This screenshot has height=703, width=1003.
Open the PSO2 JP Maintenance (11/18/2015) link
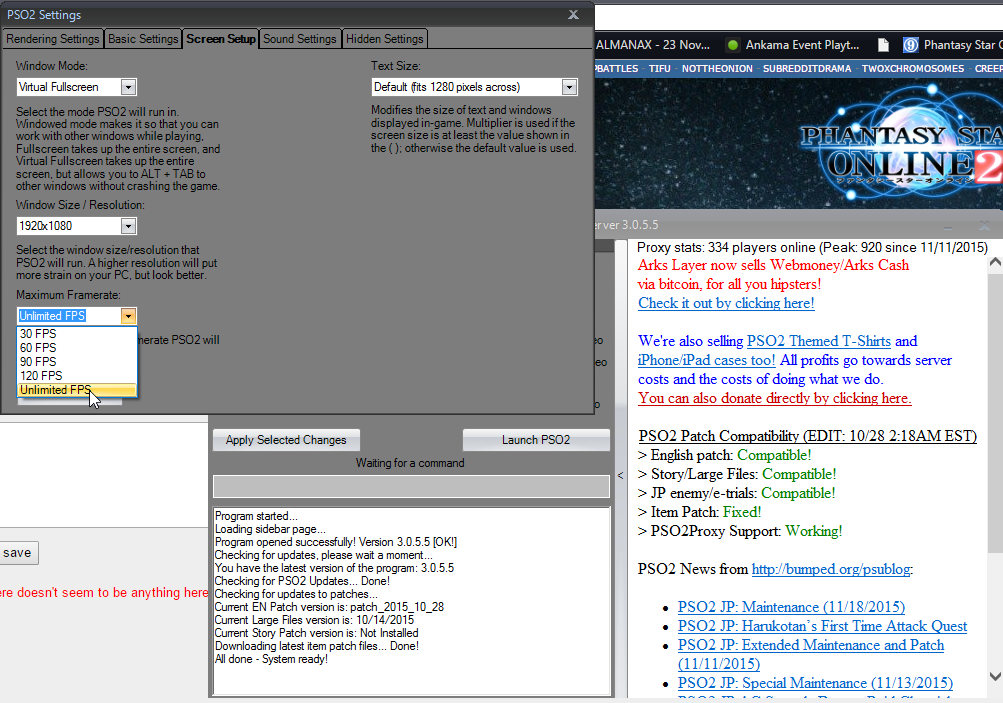pyautogui.click(x=790, y=607)
